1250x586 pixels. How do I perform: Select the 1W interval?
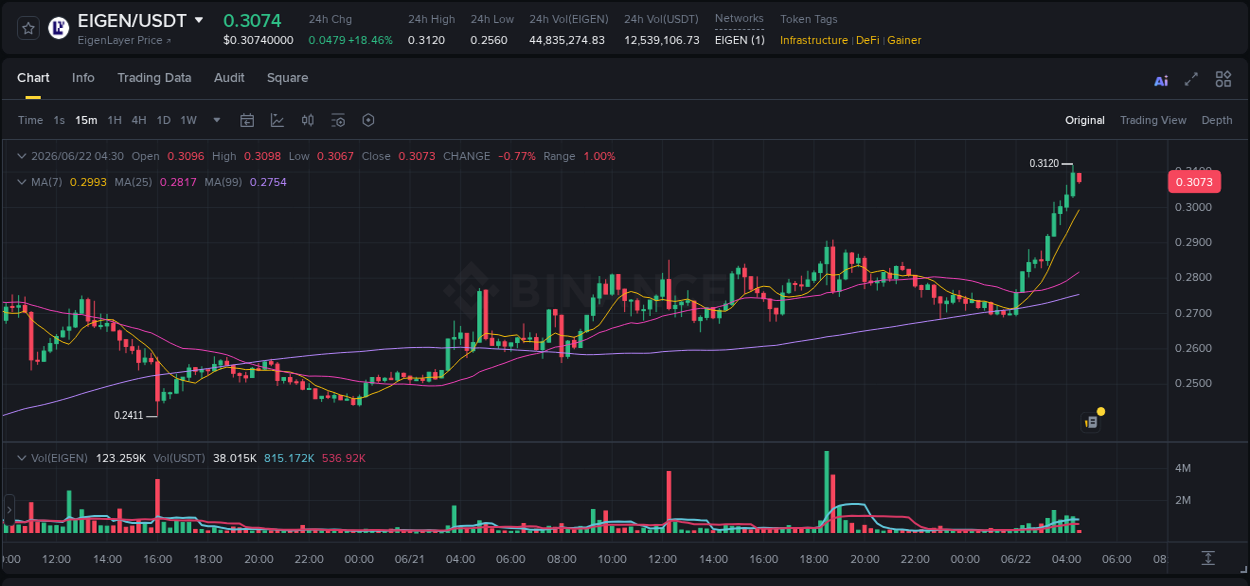click(188, 120)
